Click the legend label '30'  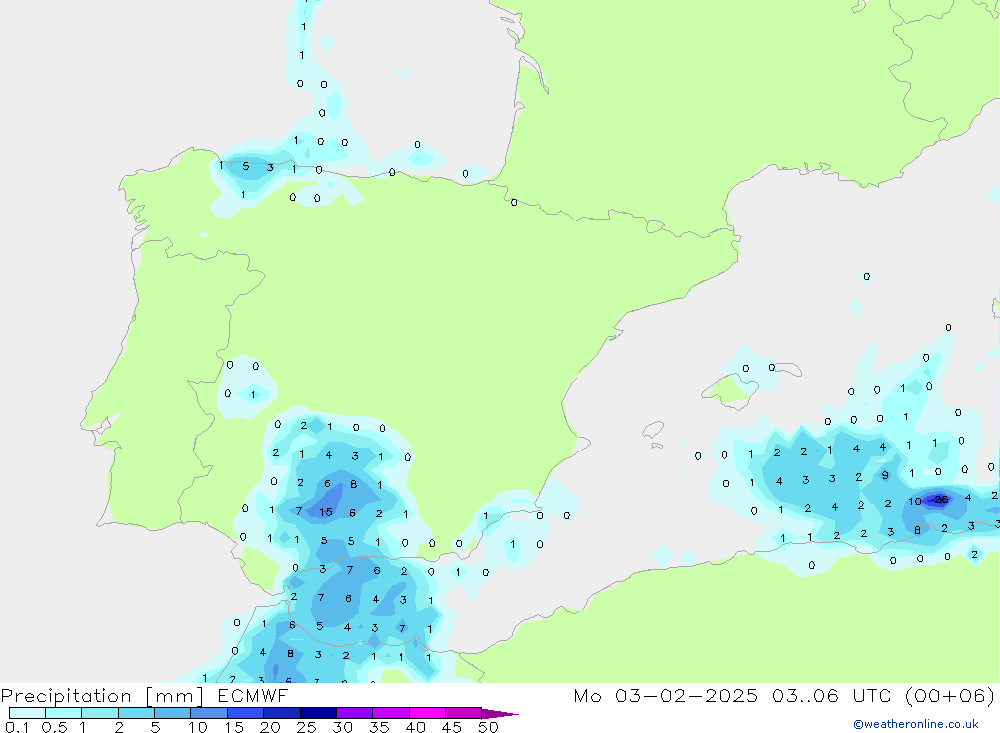pos(343,727)
